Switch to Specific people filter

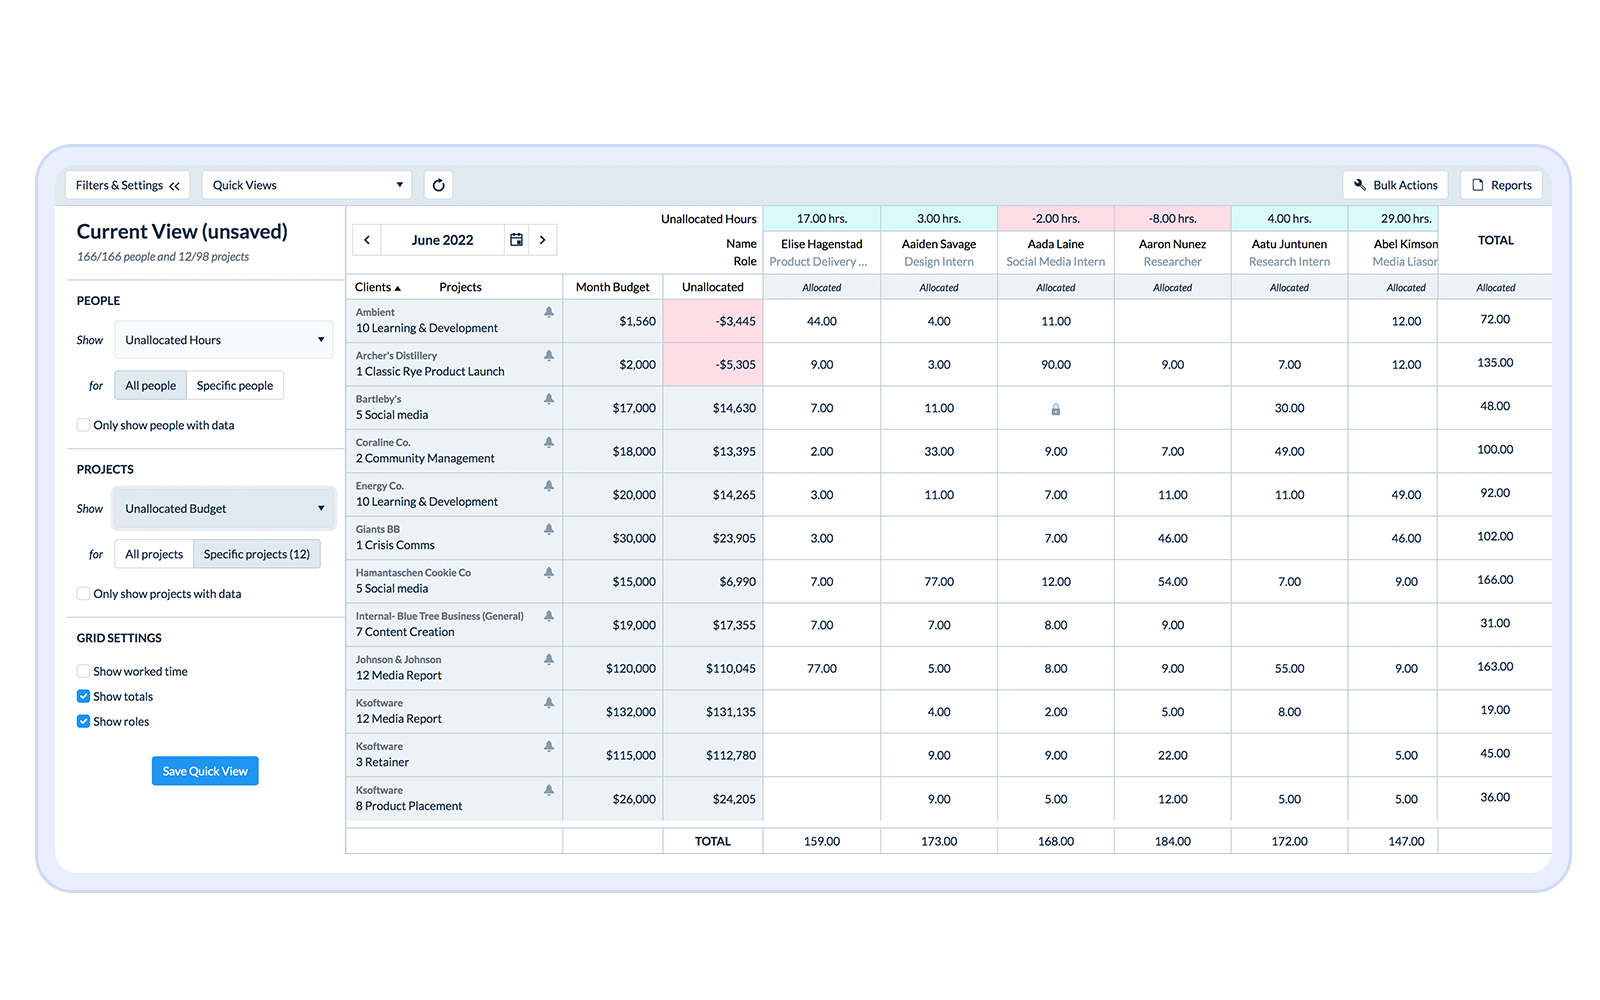[x=235, y=386]
